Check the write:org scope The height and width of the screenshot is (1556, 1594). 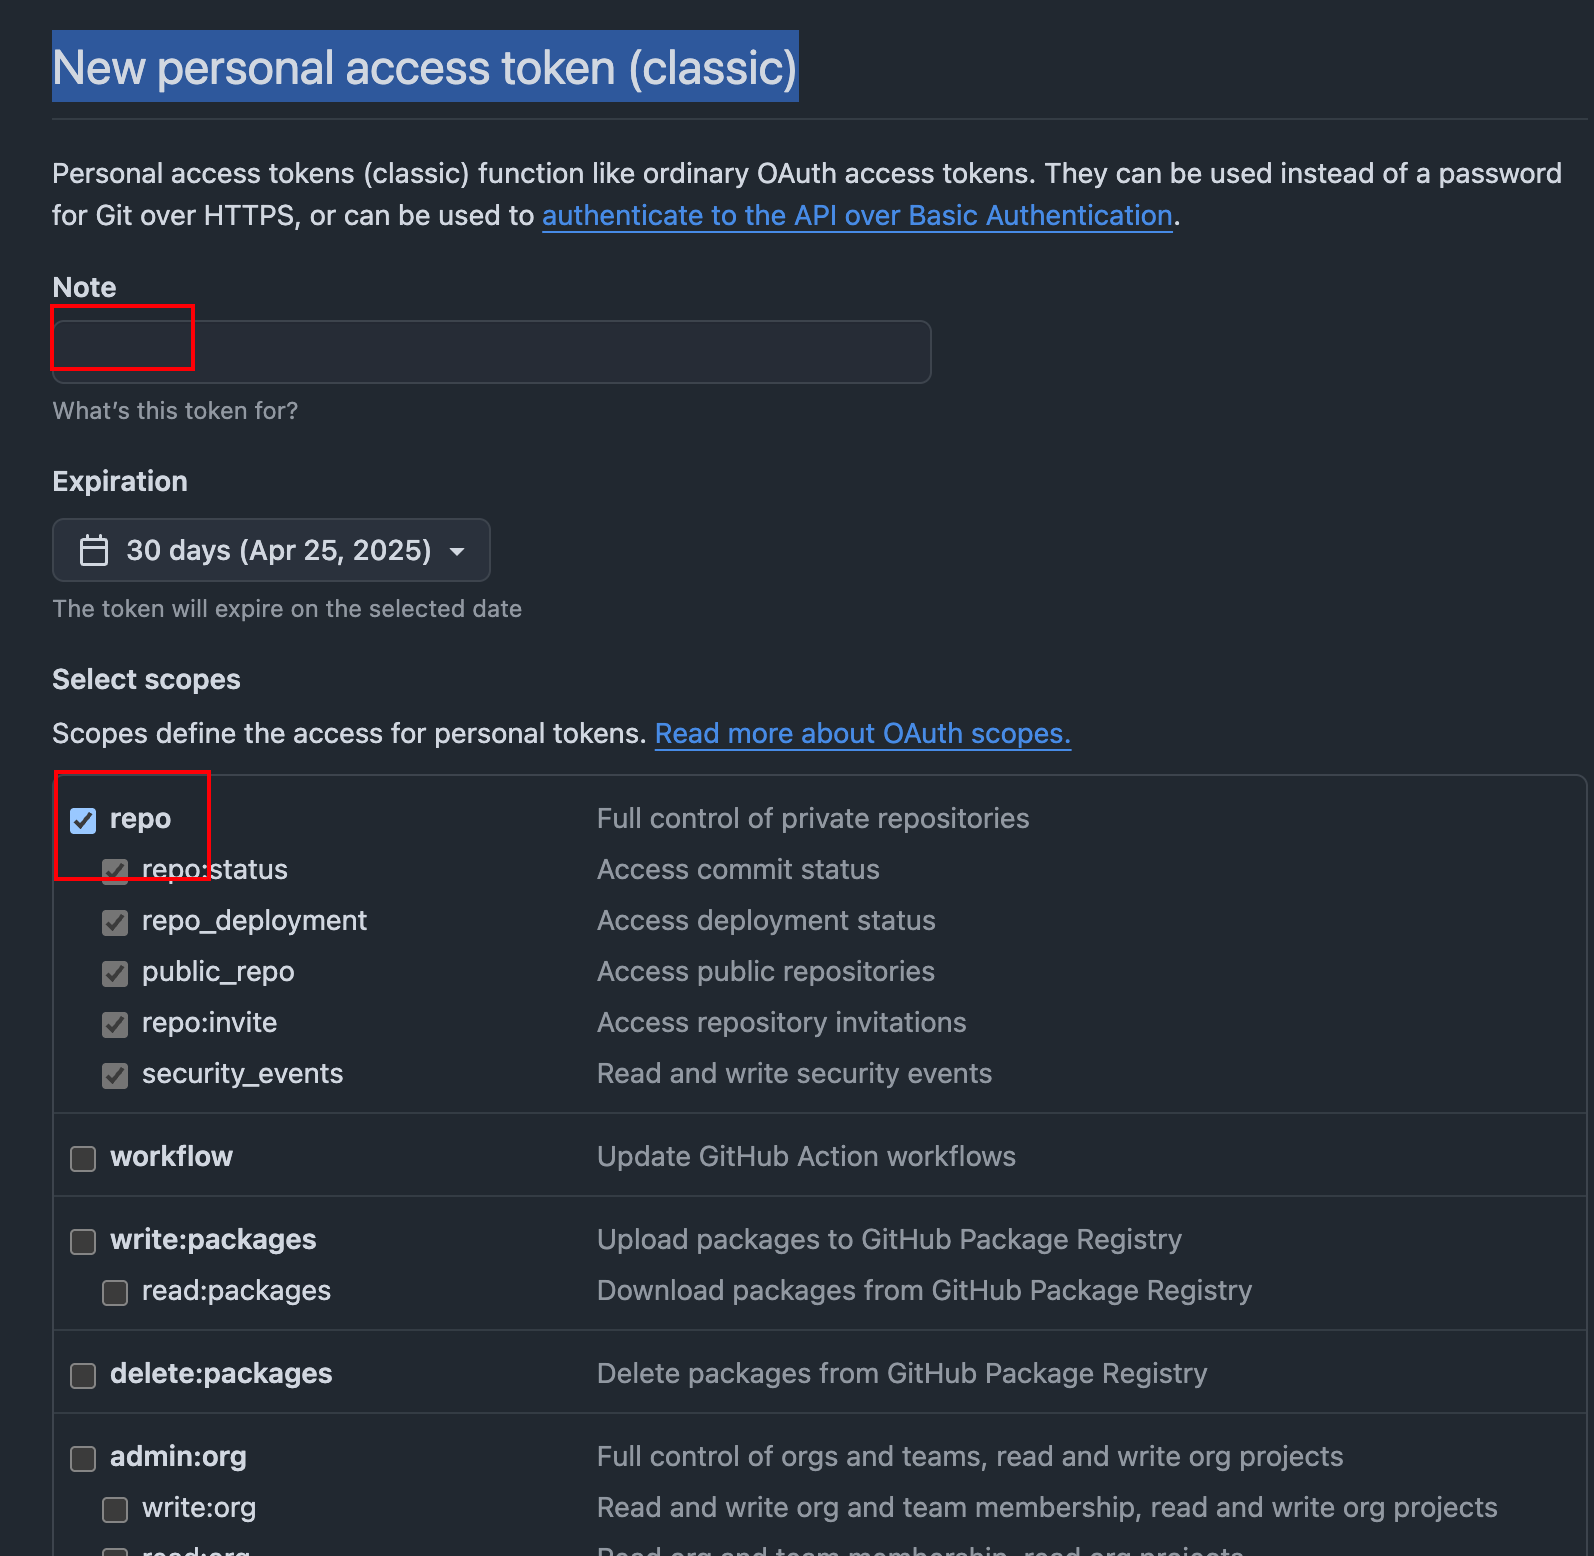(115, 1509)
